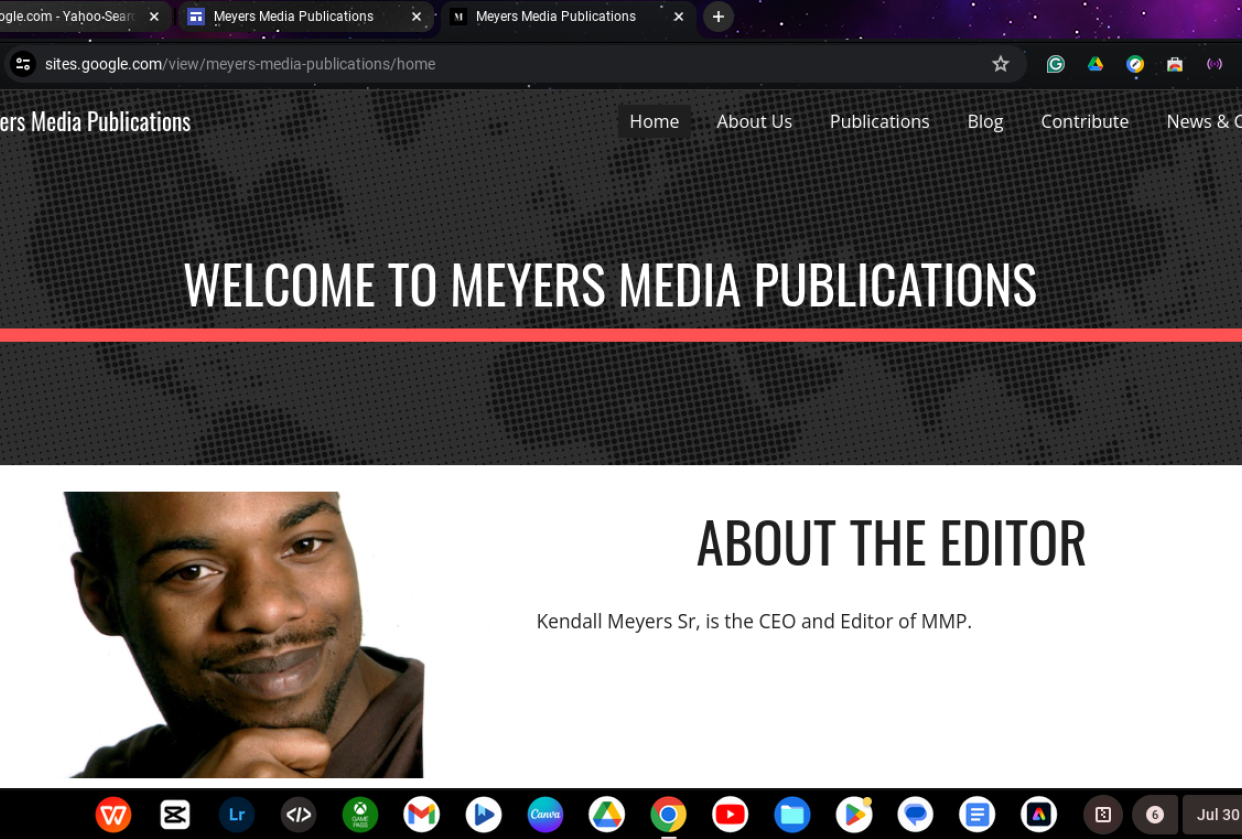Viewport: 1242px width, 839px height.
Task: Open the Contribute page
Action: click(1084, 121)
